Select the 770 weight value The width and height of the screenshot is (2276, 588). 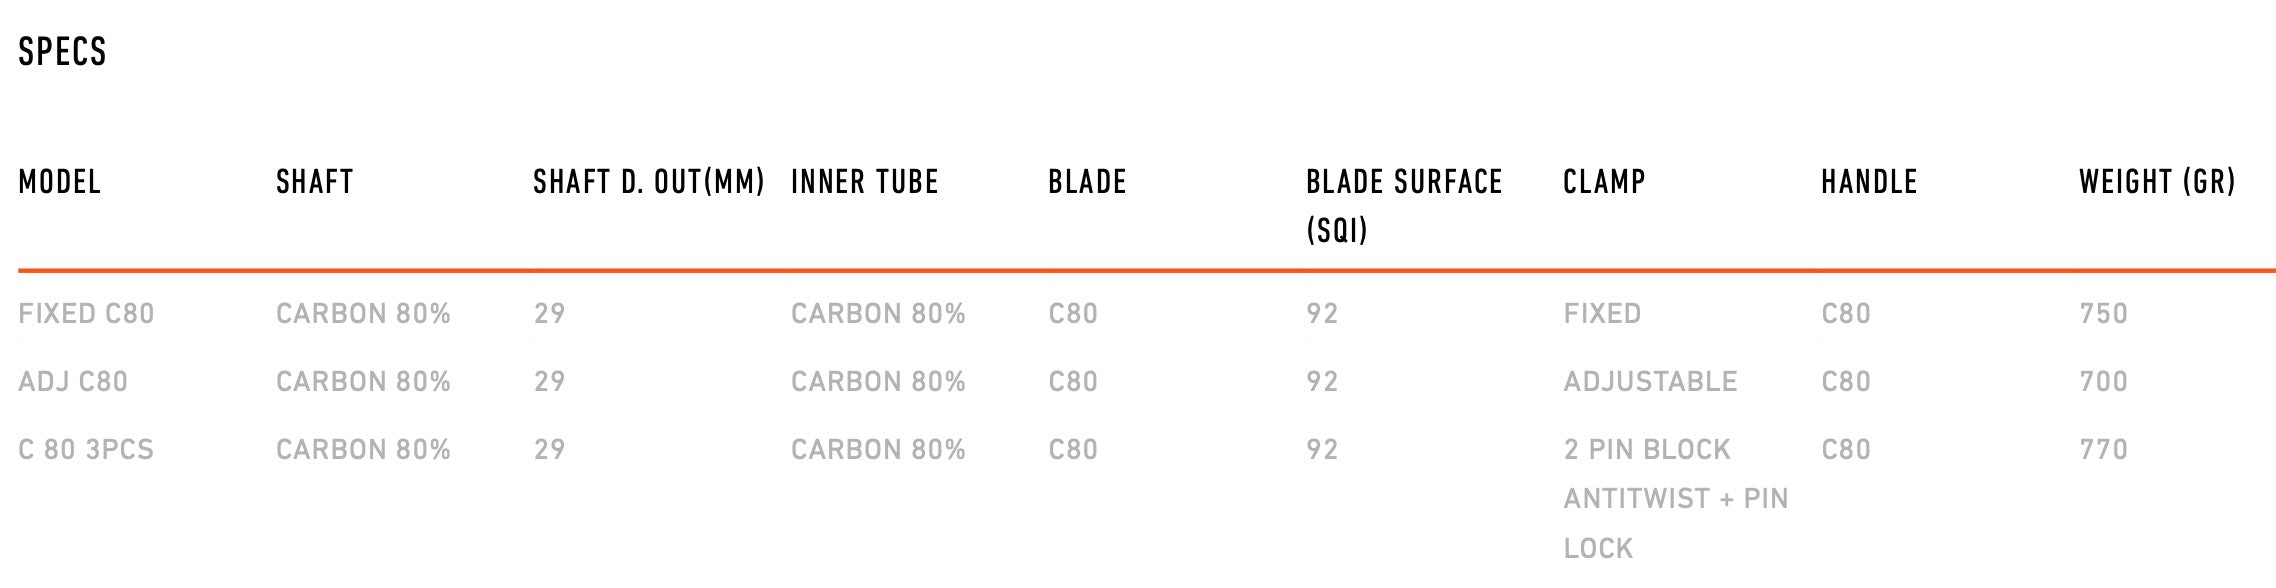pyautogui.click(x=2103, y=449)
